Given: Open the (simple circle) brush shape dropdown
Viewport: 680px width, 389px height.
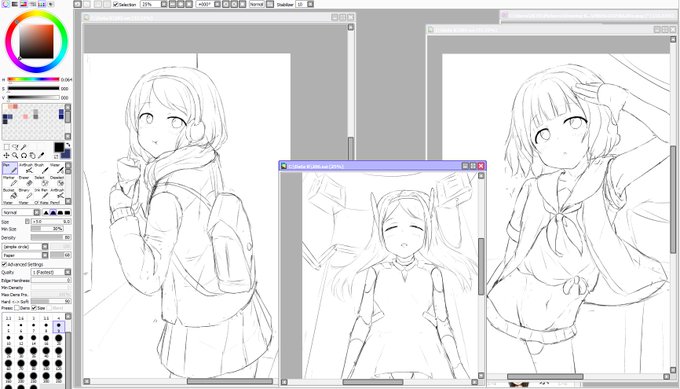Looking at the screenshot, I should [45, 246].
